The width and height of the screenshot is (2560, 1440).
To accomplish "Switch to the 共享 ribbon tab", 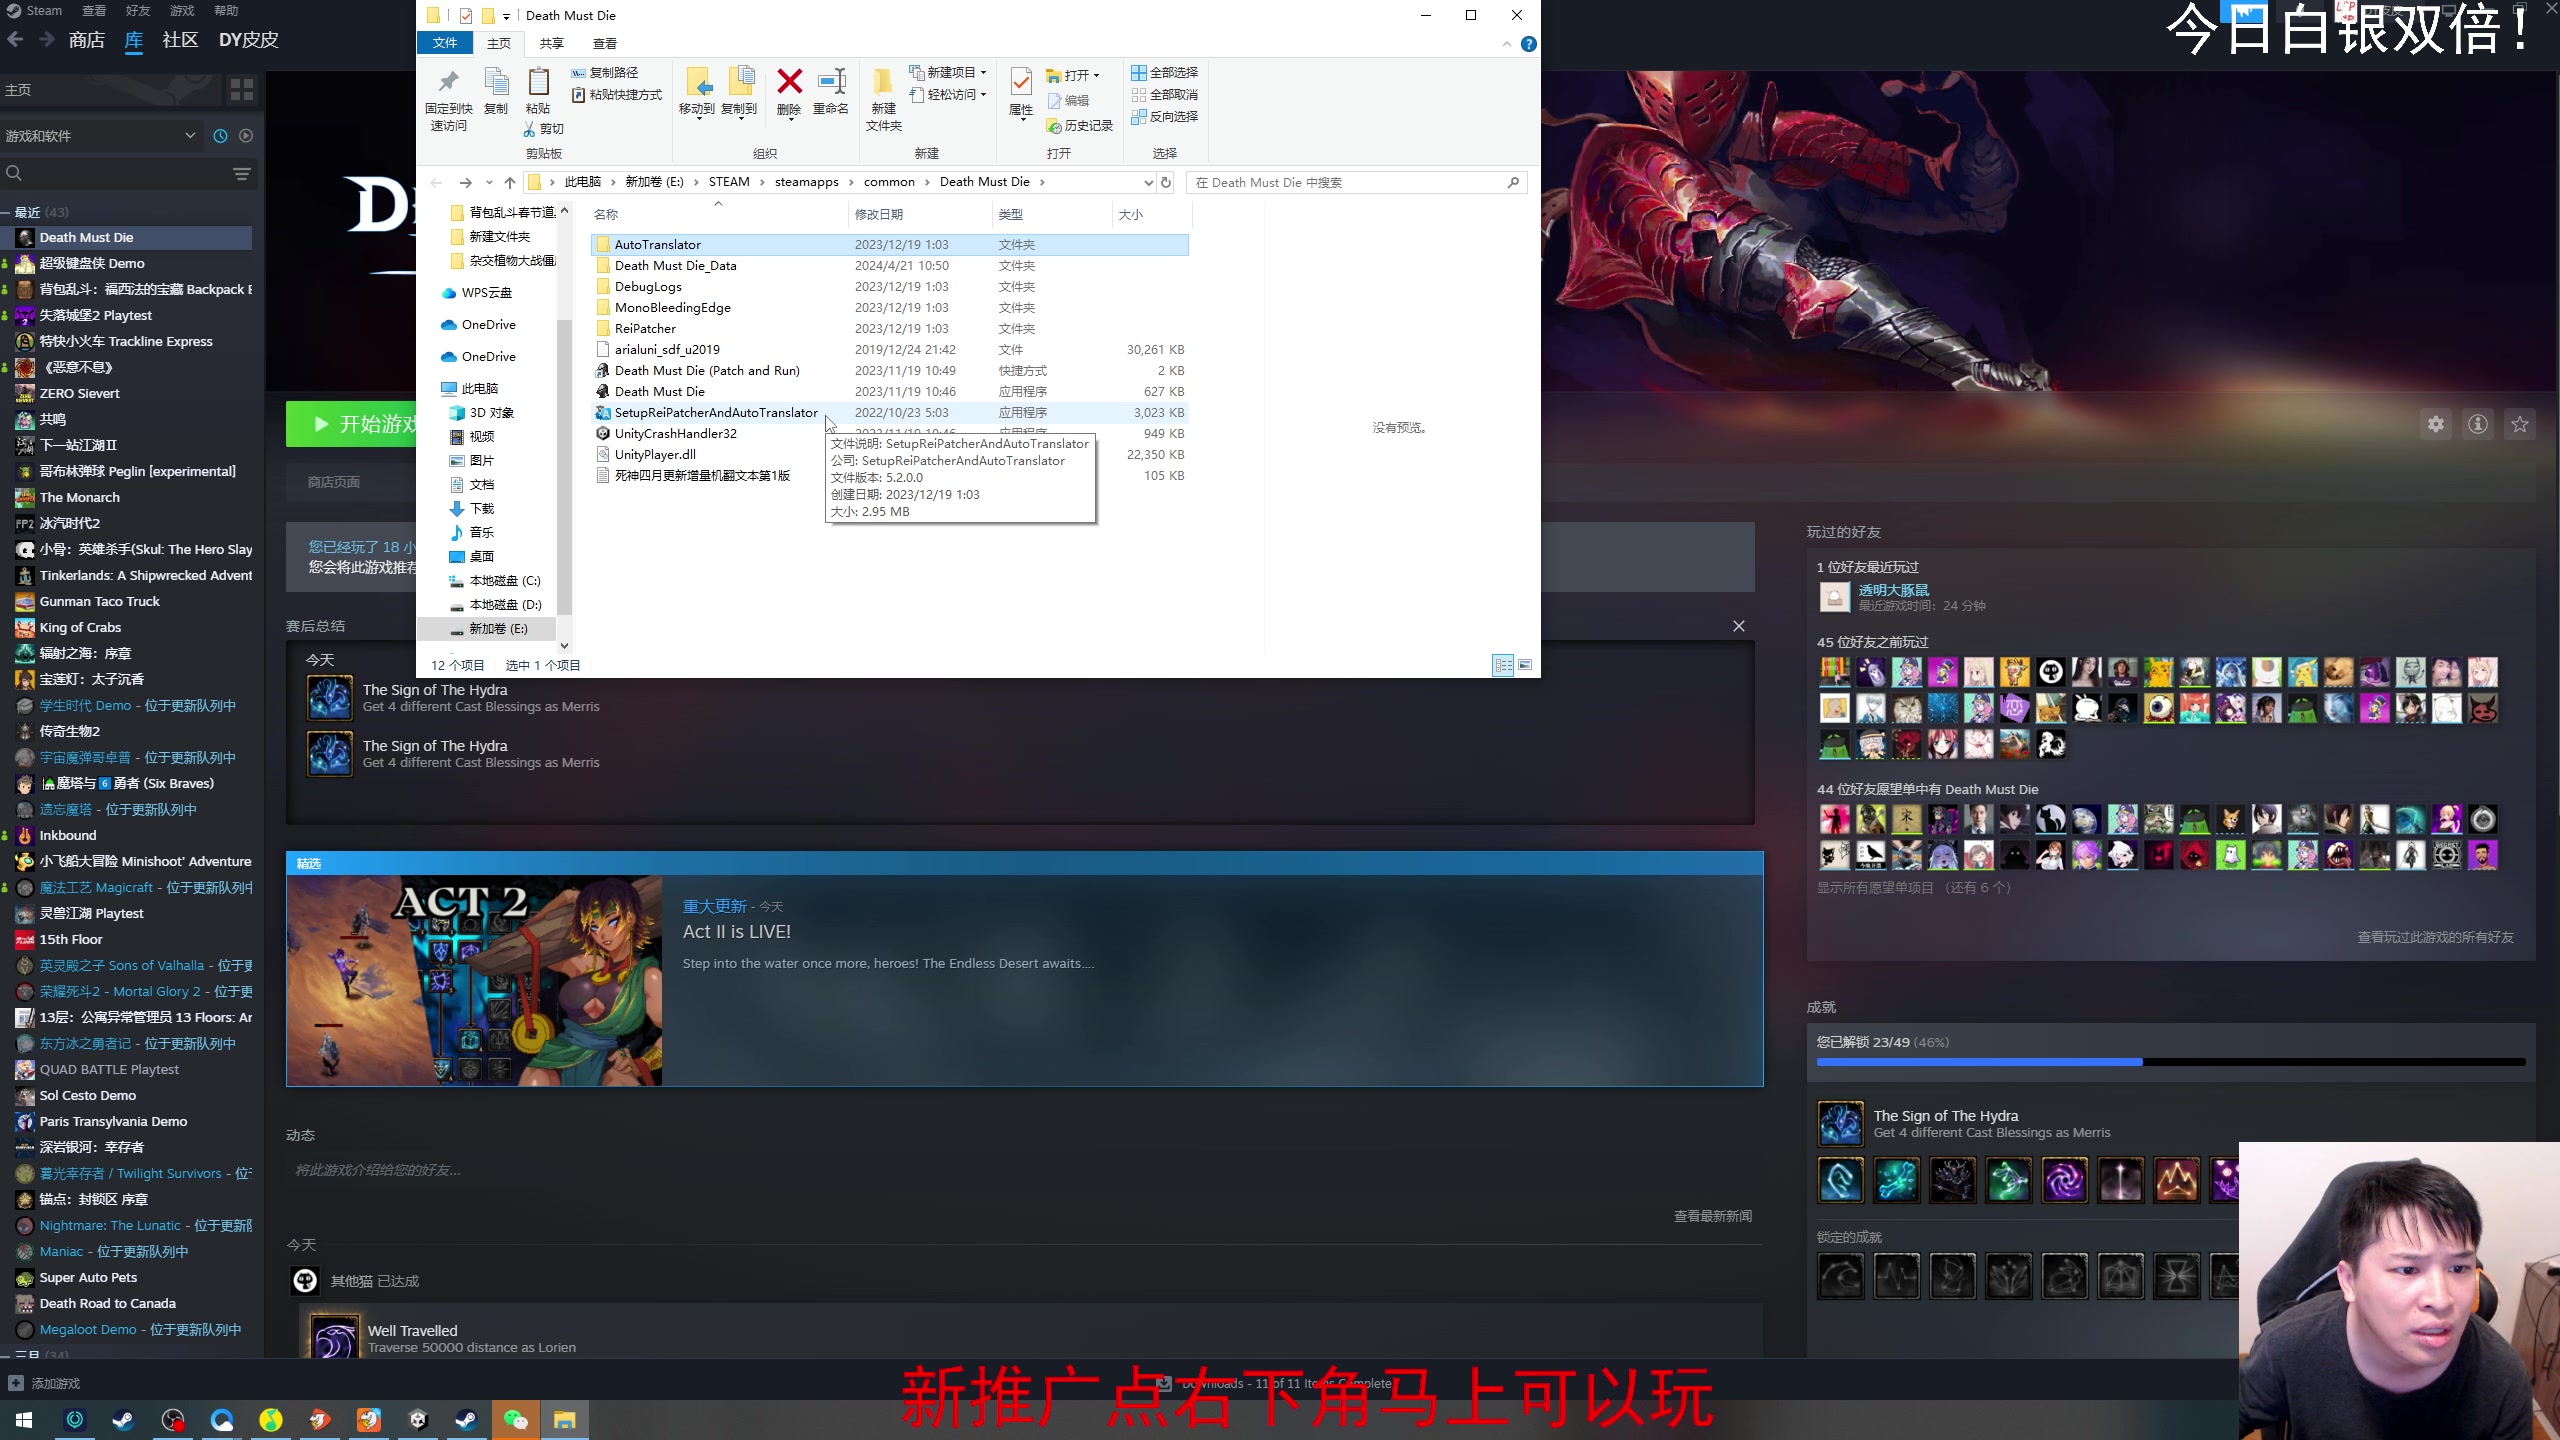I will pos(552,44).
